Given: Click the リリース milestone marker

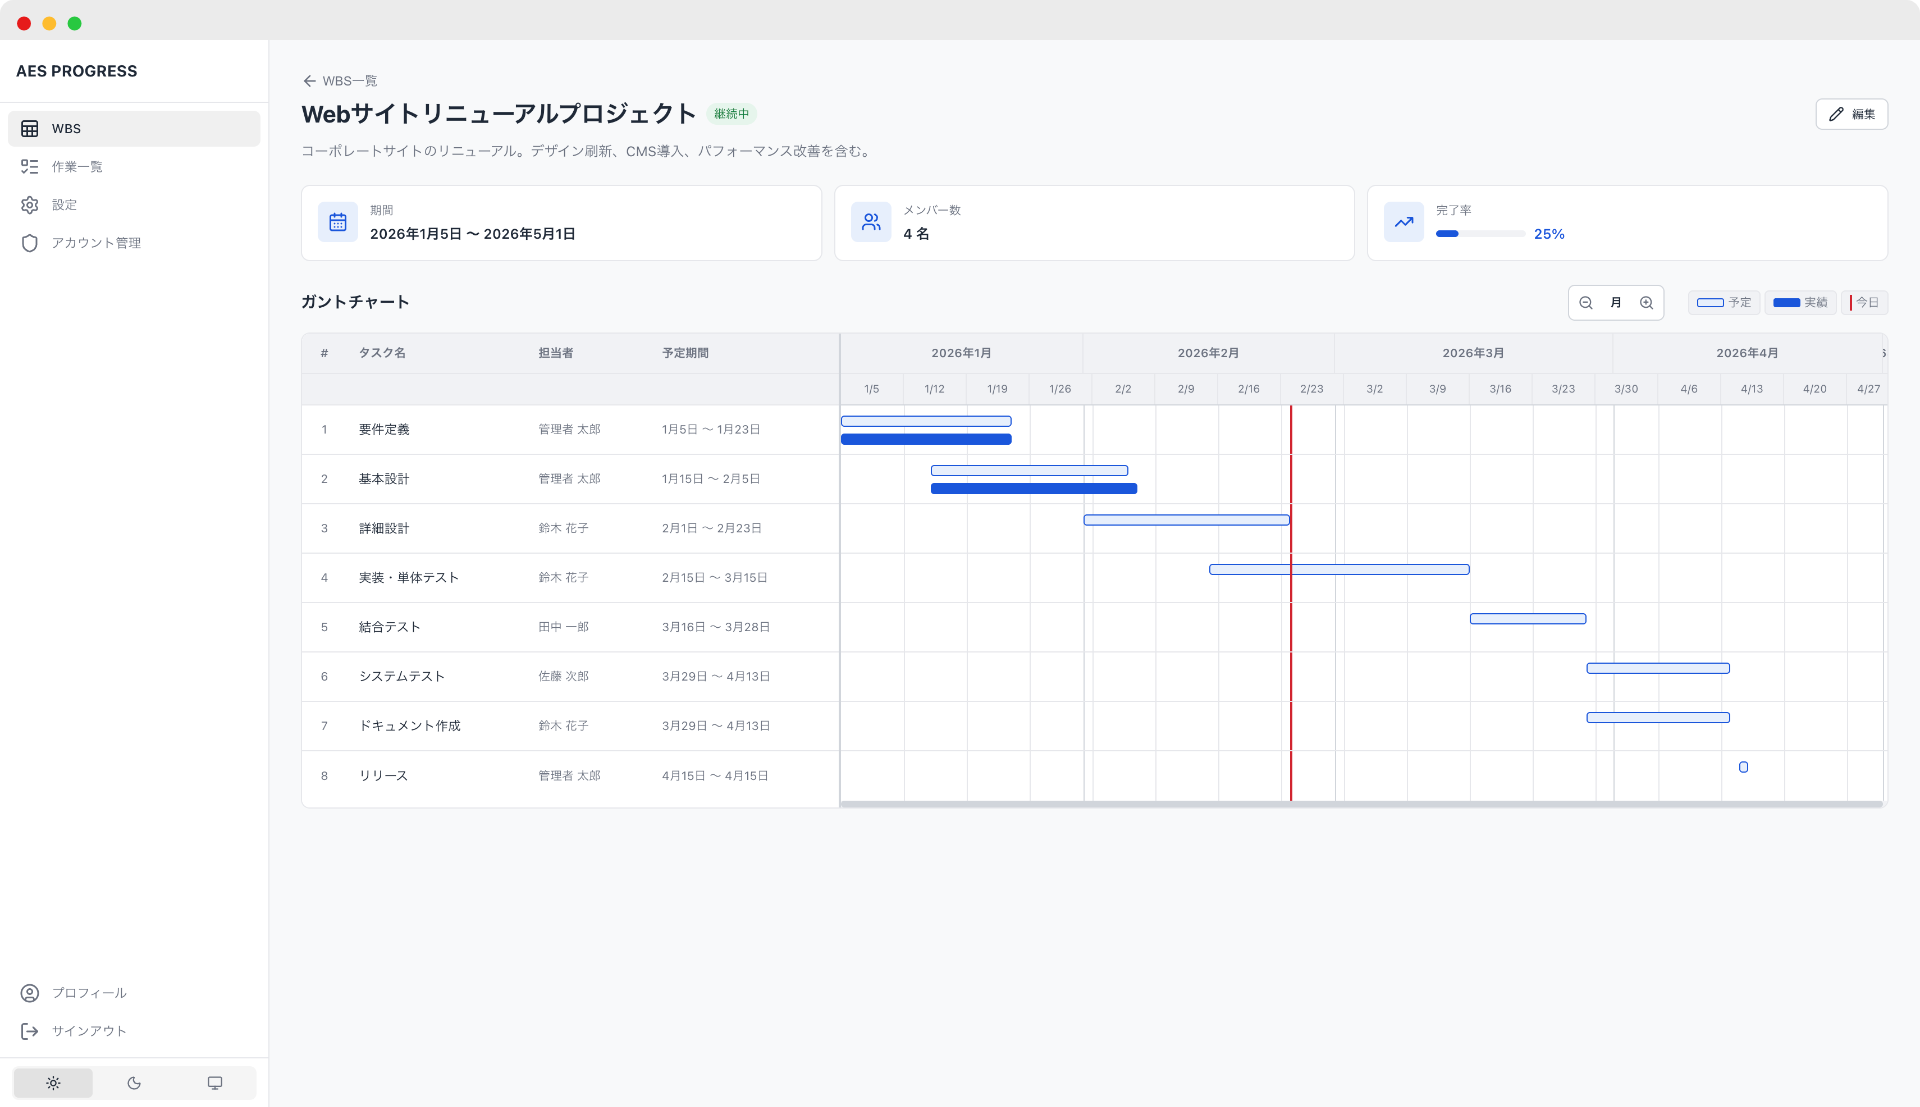Looking at the screenshot, I should click(x=1743, y=767).
